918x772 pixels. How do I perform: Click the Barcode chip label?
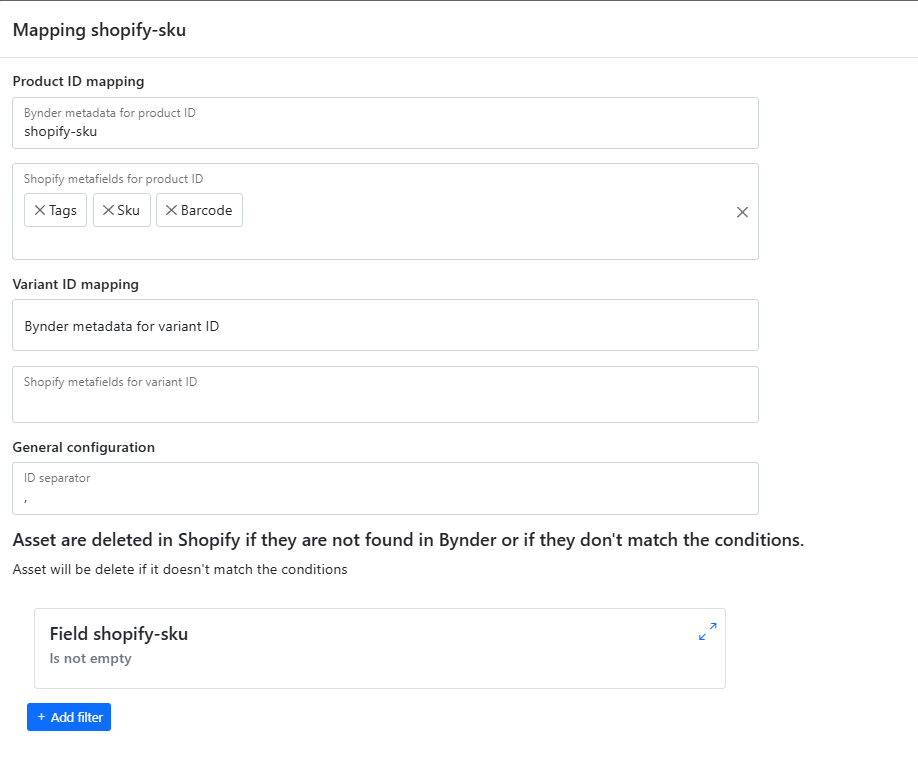point(207,211)
